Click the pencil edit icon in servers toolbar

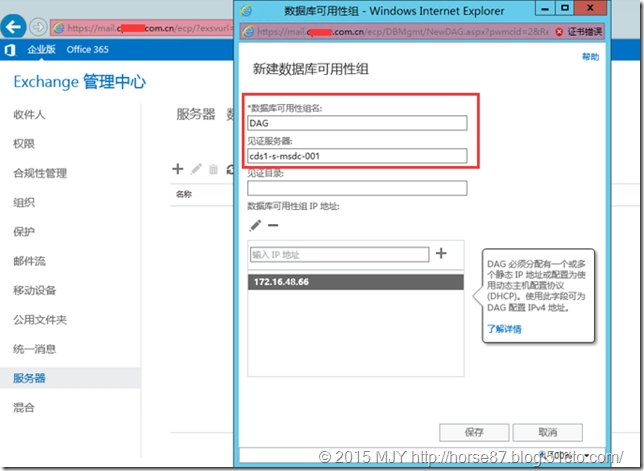196,170
